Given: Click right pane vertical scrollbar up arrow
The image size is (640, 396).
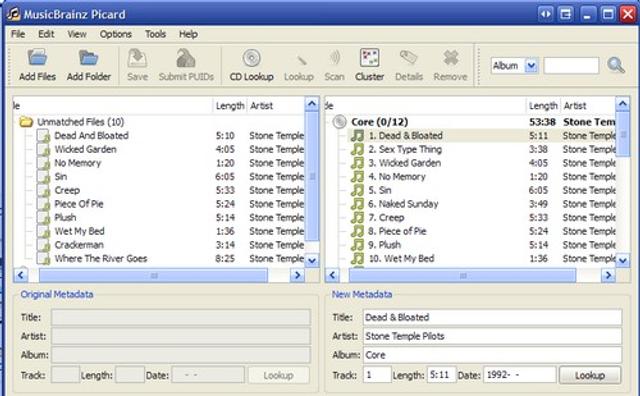Looking at the screenshot, I should (x=623, y=104).
